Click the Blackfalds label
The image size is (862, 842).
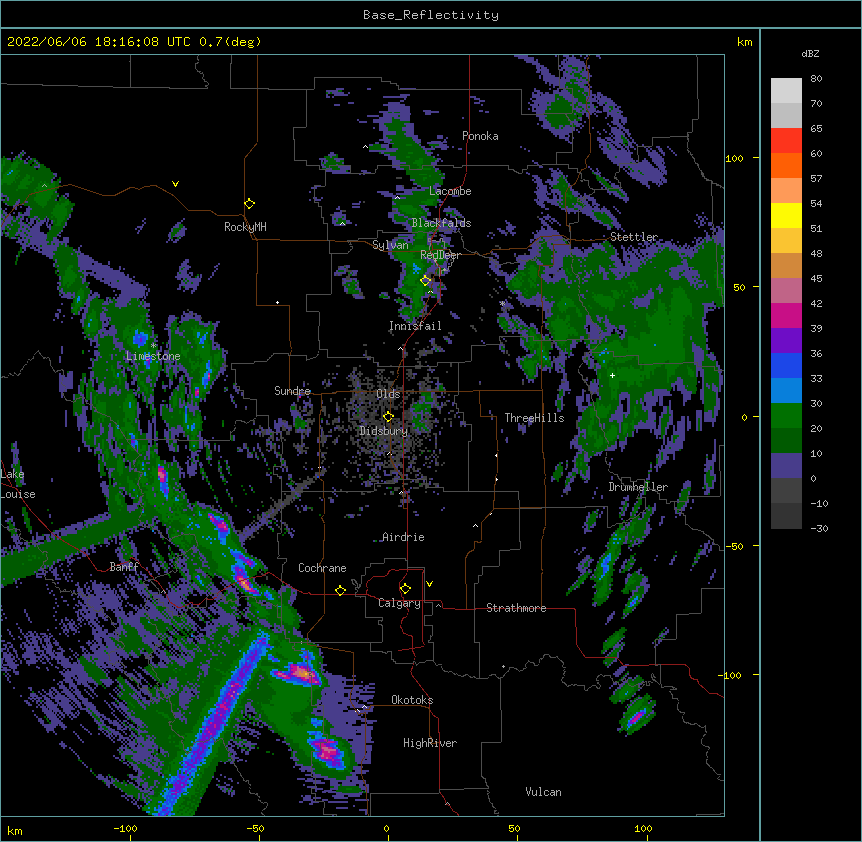(441, 223)
